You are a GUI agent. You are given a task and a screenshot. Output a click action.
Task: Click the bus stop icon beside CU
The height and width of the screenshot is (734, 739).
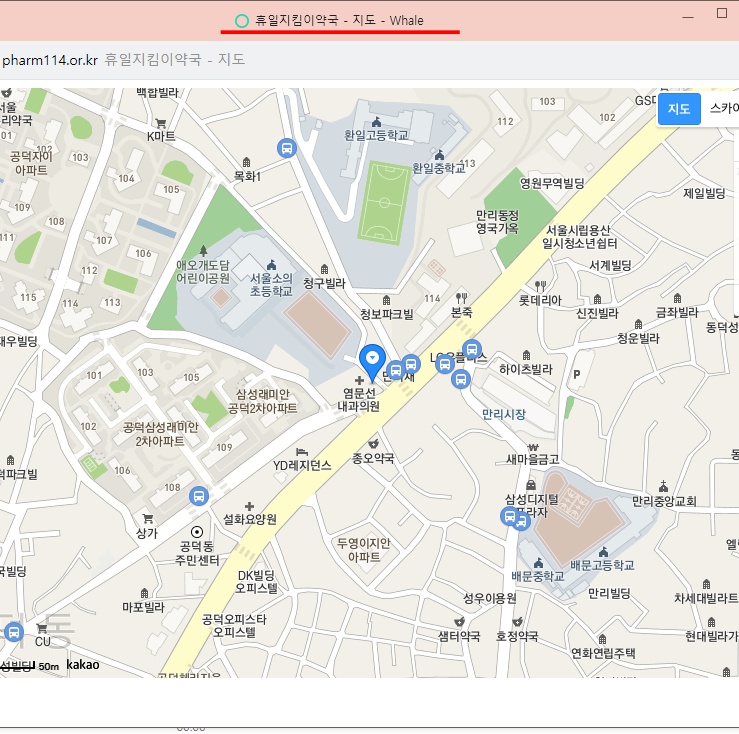[x=14, y=632]
